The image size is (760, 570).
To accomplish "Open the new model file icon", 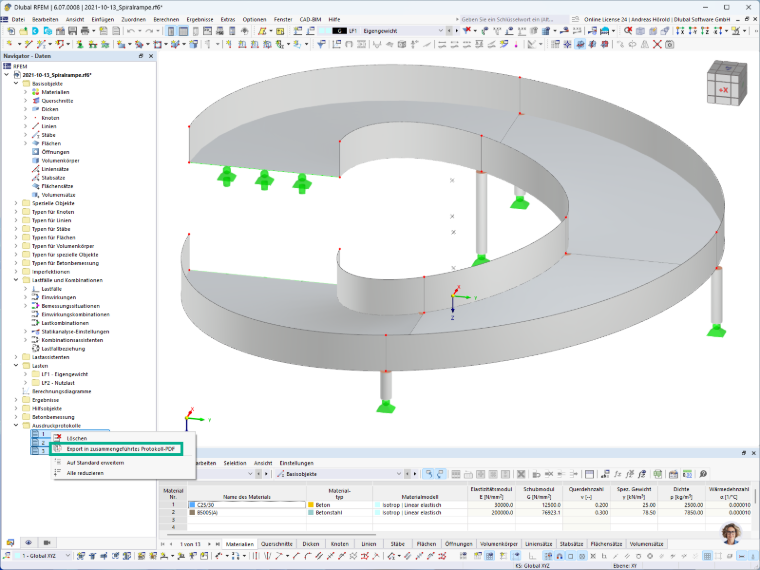I will tap(11, 31).
